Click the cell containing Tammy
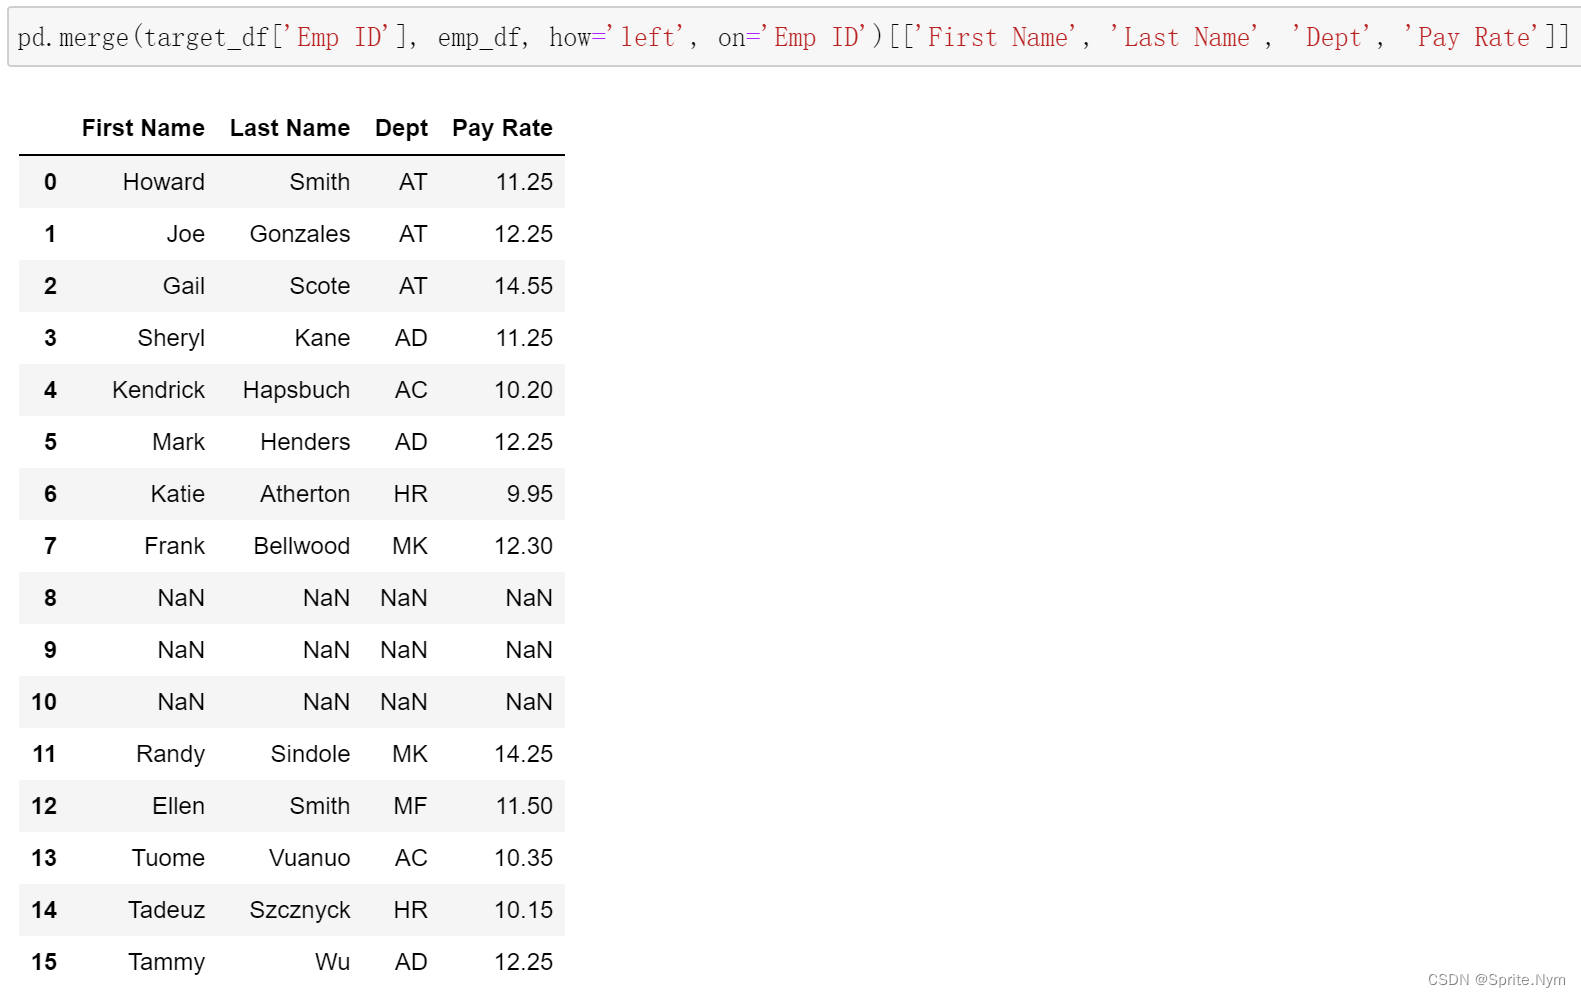Image resolution: width=1581 pixels, height=997 pixels. click(166, 962)
